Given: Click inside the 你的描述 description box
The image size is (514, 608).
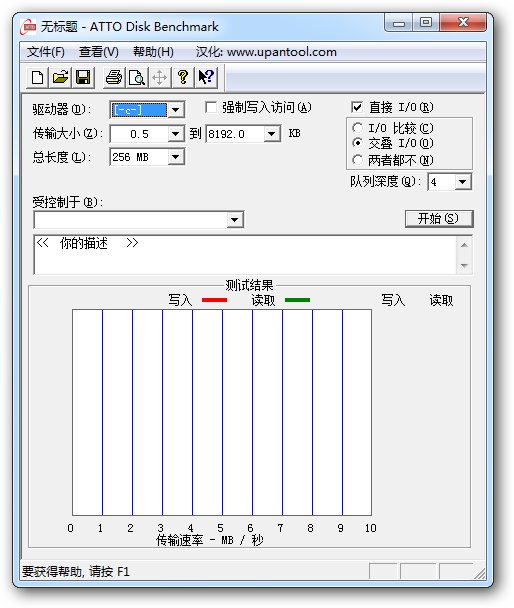Looking at the screenshot, I should point(245,255).
